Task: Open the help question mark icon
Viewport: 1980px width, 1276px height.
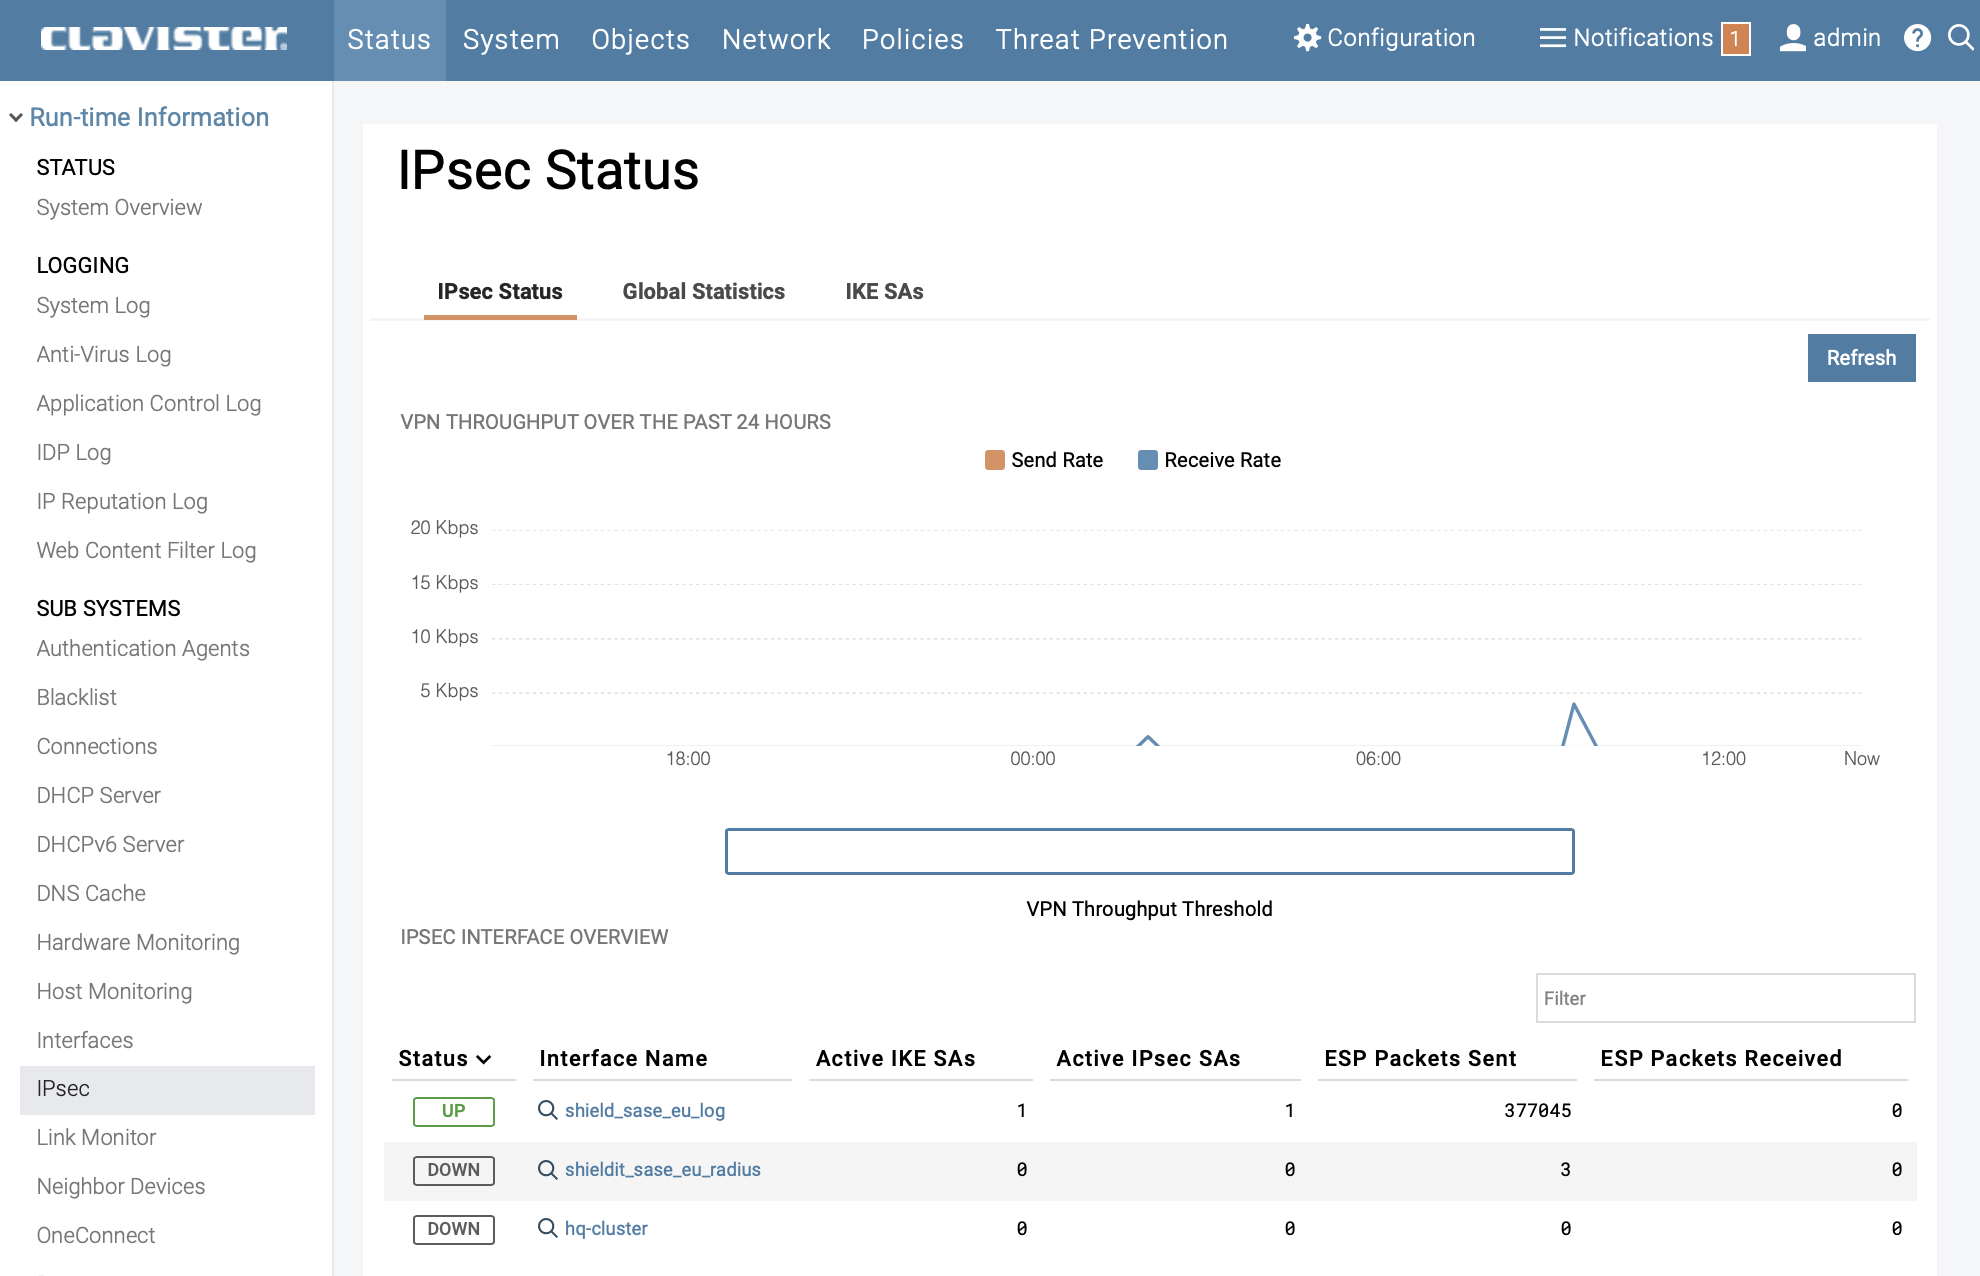Action: [x=1917, y=38]
